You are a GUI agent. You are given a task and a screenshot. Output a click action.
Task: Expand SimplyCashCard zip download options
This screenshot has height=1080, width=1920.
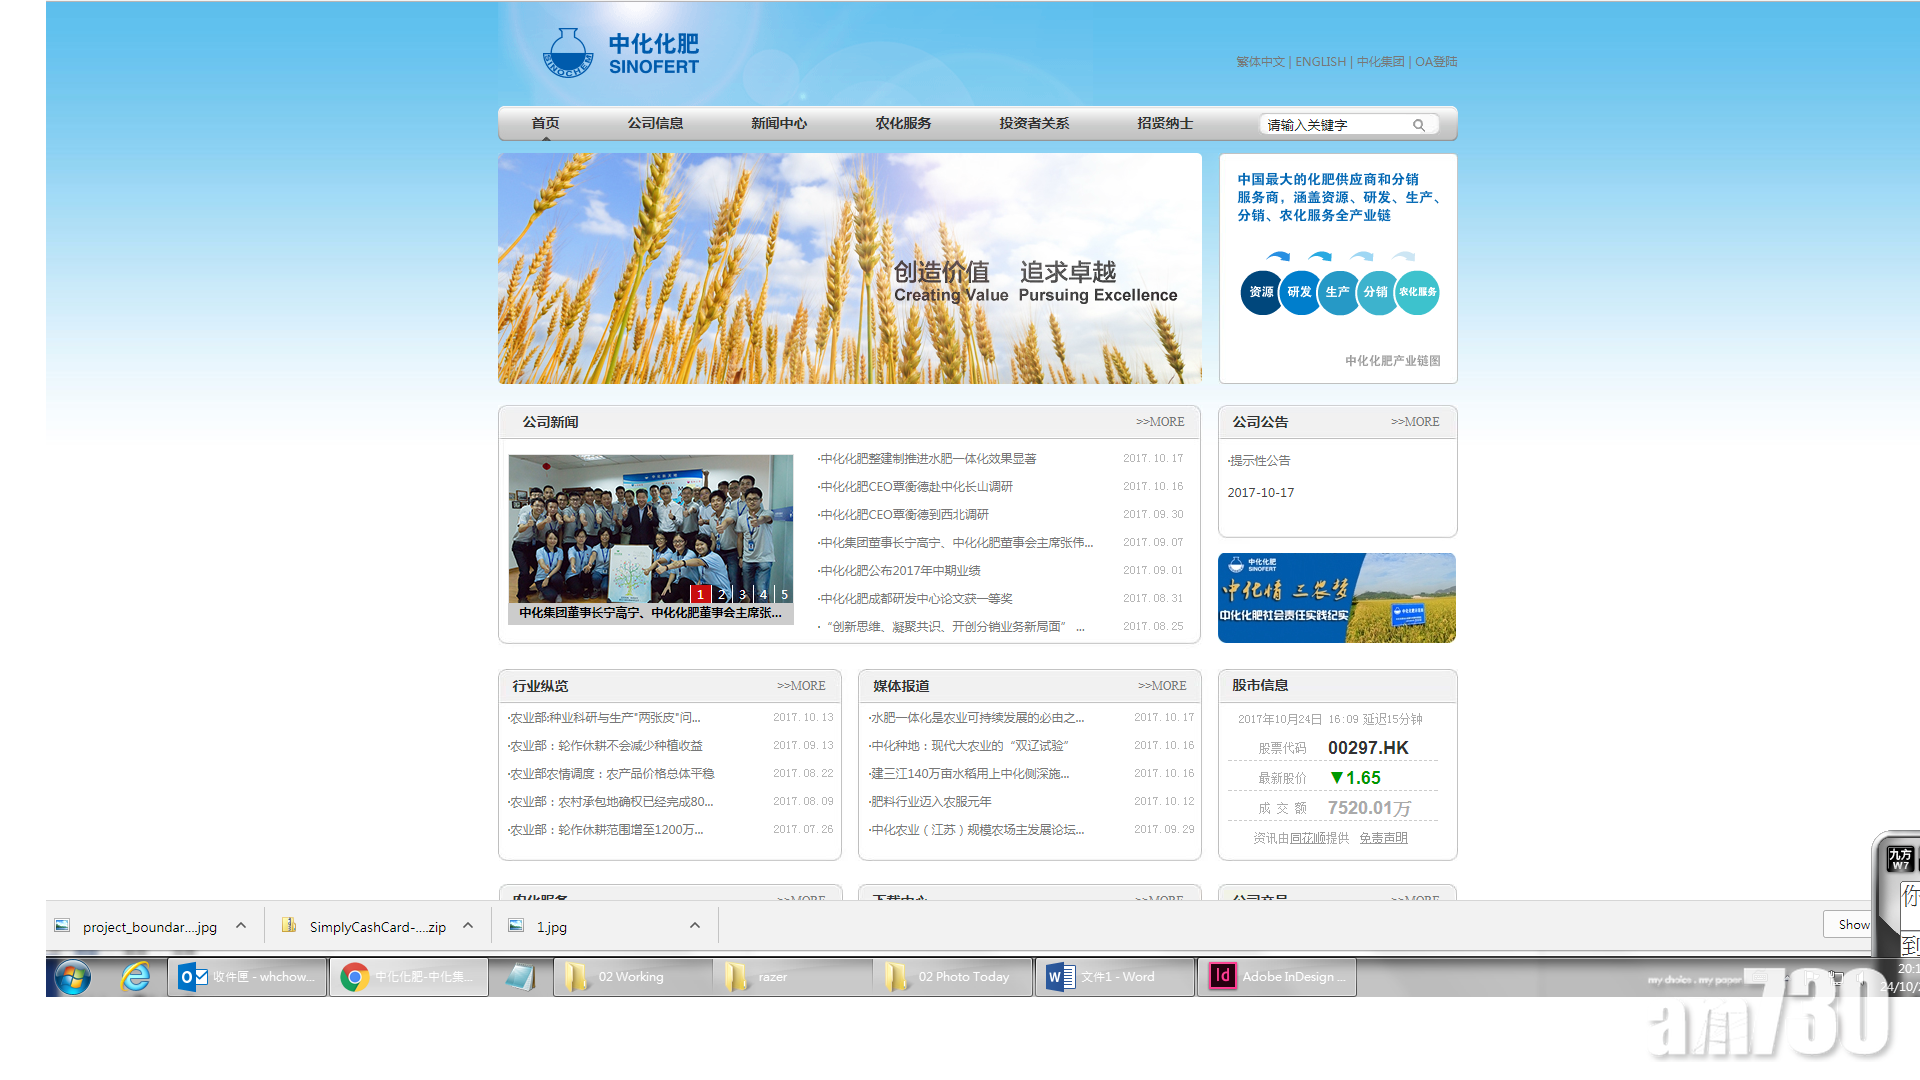tap(468, 926)
